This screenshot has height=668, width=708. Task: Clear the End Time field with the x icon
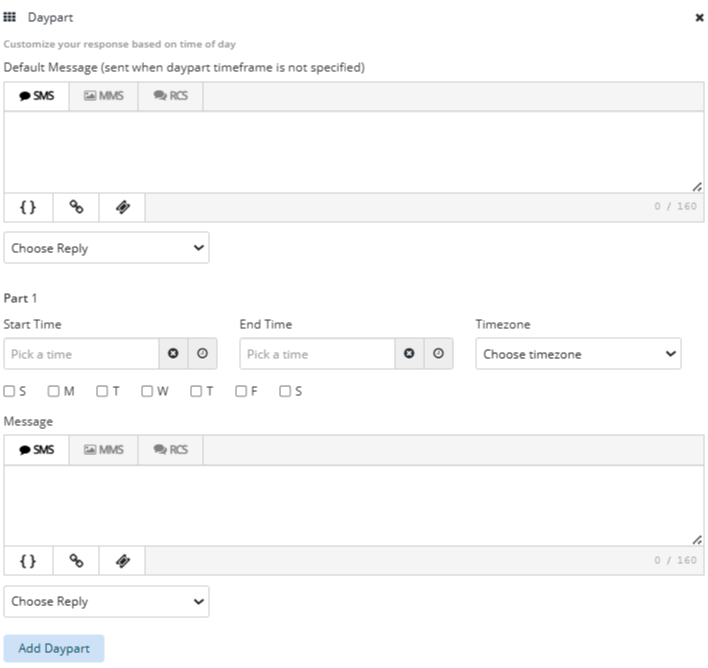409,354
